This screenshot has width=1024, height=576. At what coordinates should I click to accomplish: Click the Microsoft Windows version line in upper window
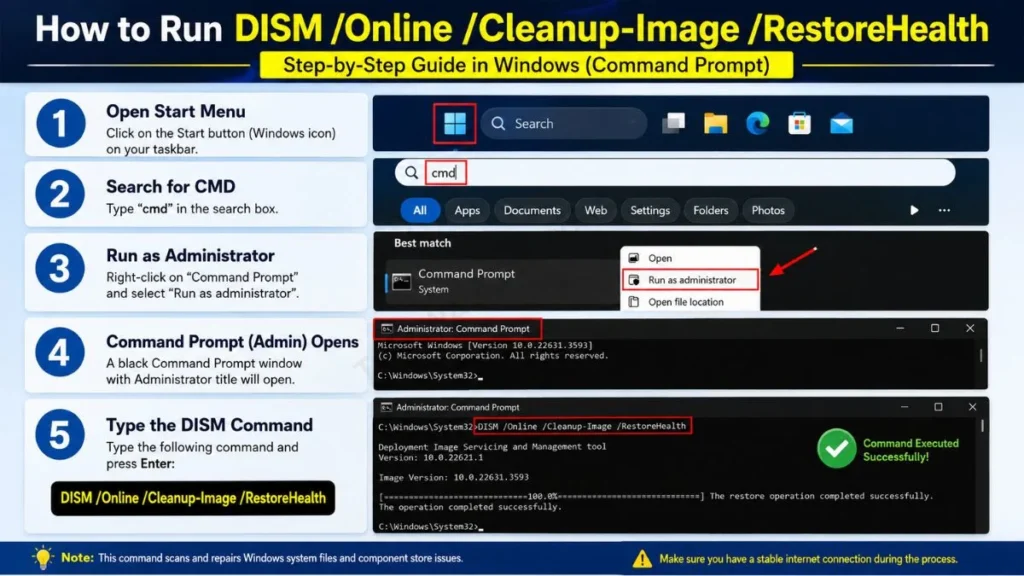point(485,345)
